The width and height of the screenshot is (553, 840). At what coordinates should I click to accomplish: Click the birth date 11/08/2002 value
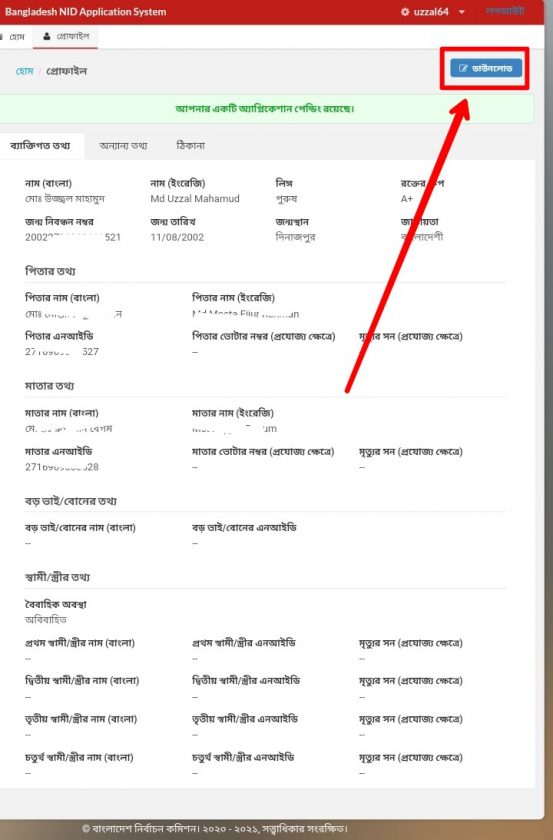(177, 237)
